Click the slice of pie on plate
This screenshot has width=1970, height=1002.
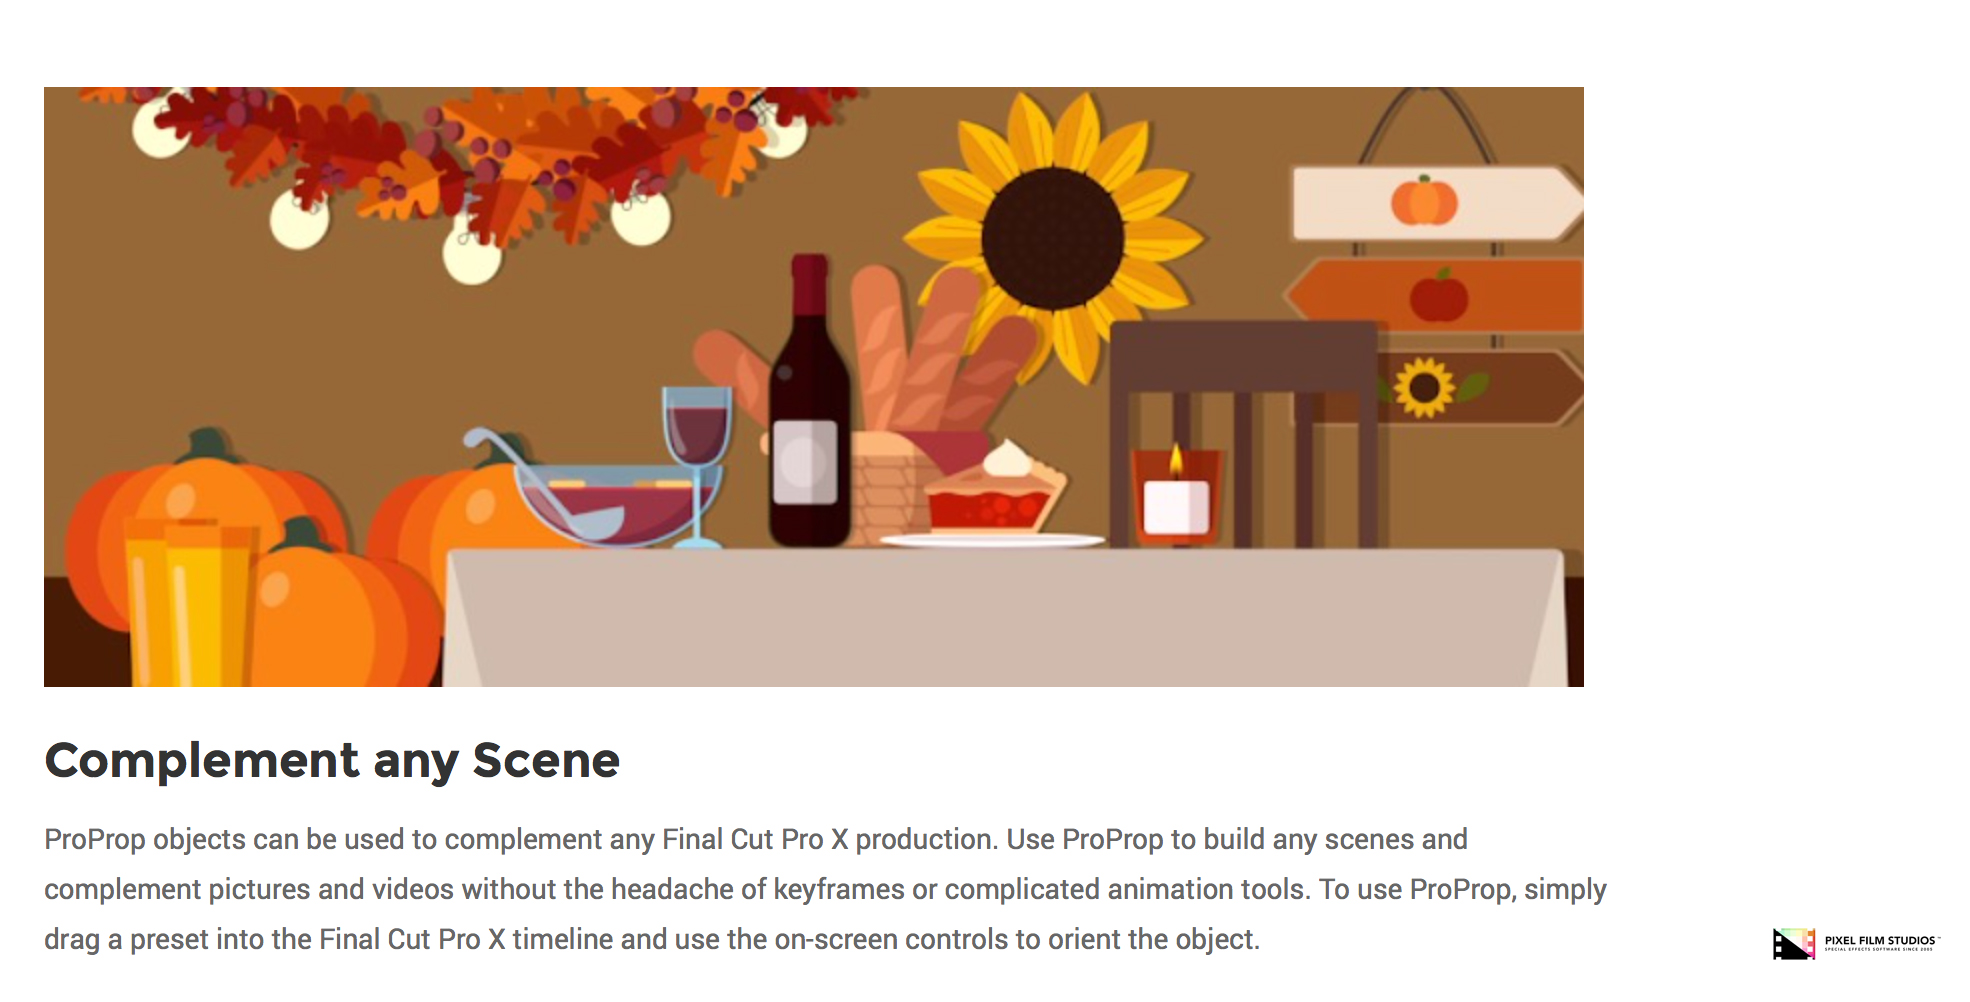[993, 494]
